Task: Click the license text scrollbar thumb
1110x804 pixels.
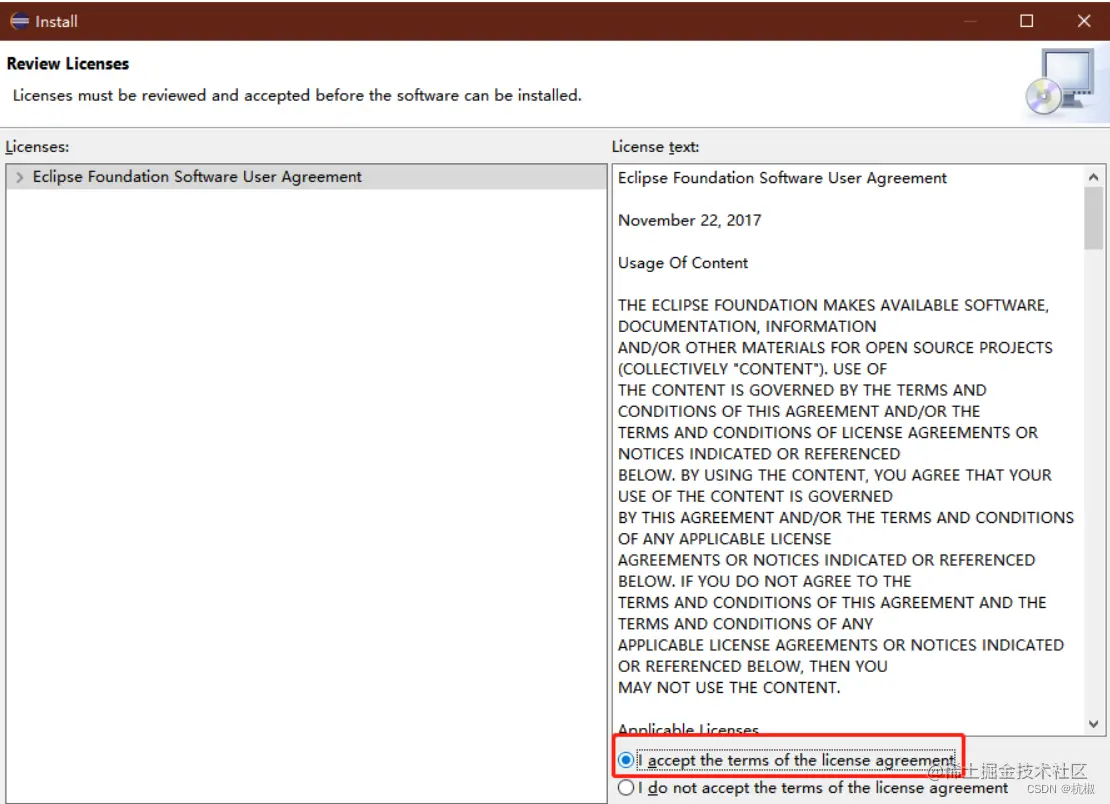Action: 1093,218
